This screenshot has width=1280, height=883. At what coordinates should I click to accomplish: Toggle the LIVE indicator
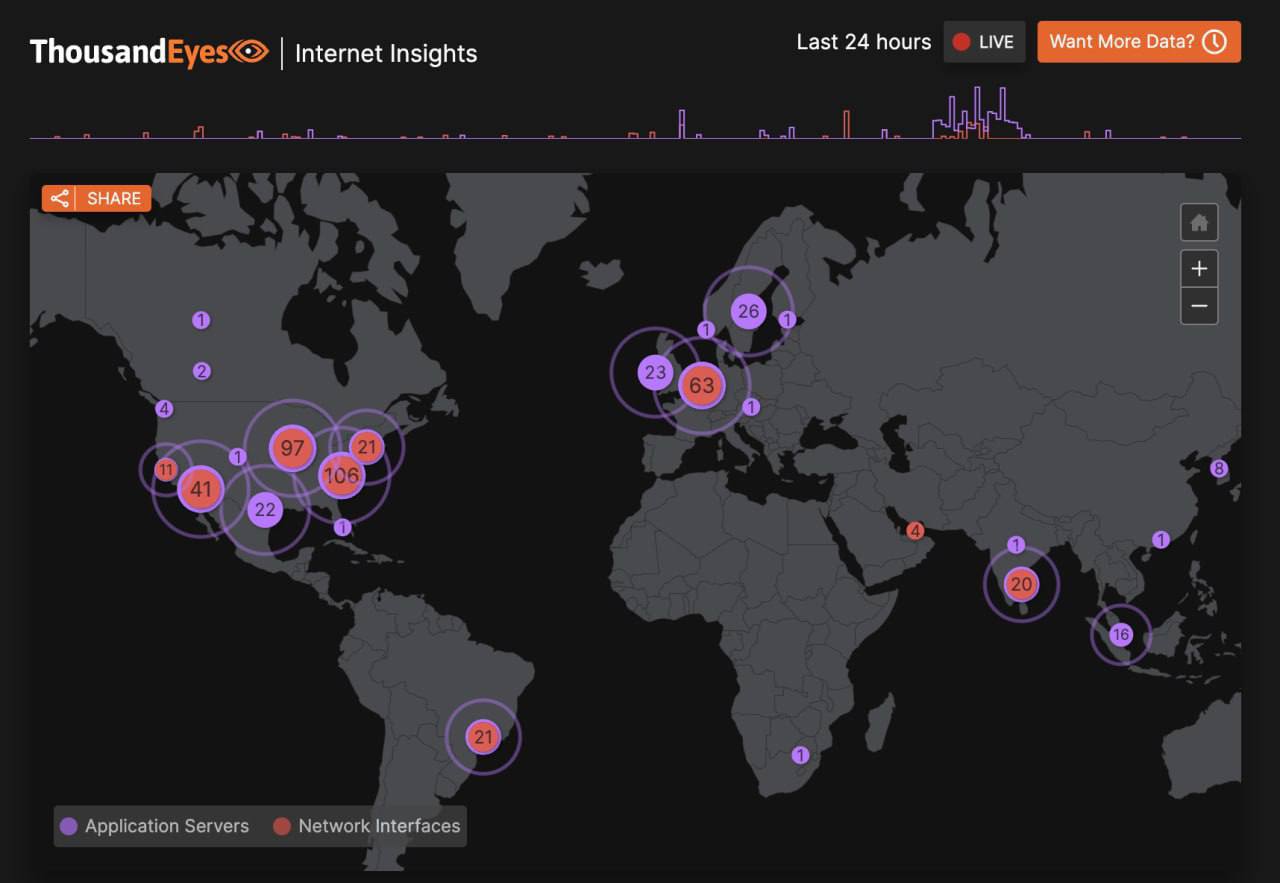[x=984, y=42]
